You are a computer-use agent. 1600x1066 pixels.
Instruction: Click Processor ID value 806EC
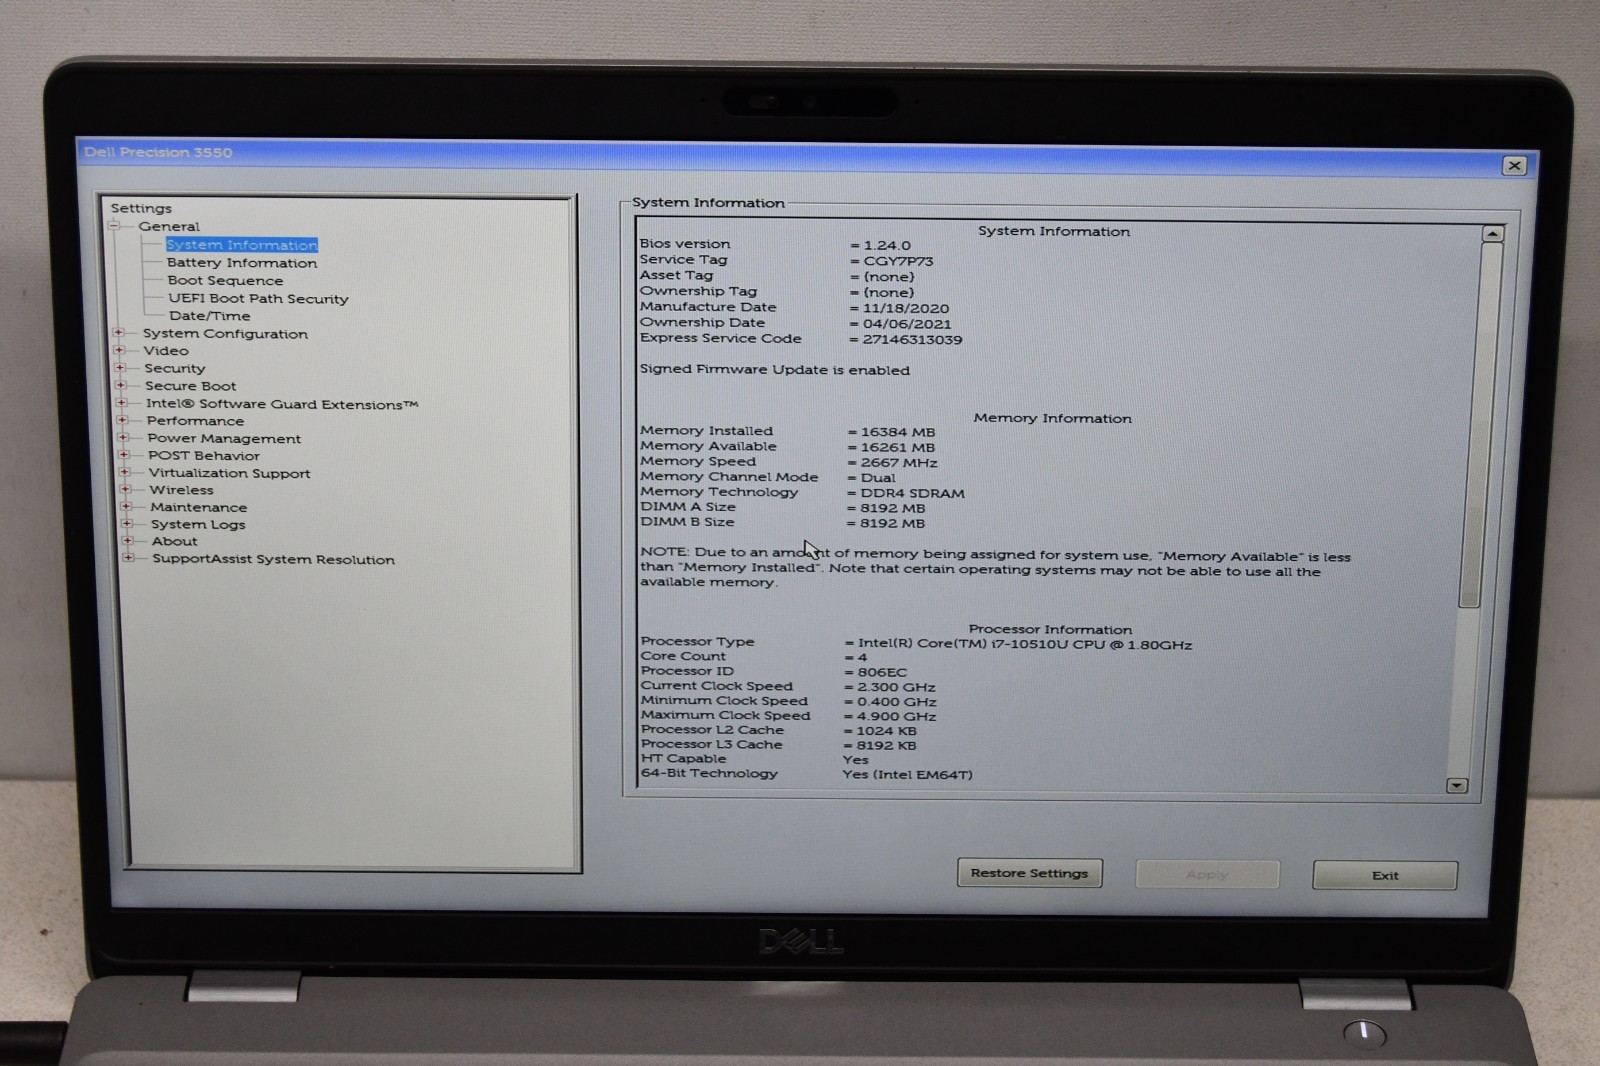click(x=882, y=673)
